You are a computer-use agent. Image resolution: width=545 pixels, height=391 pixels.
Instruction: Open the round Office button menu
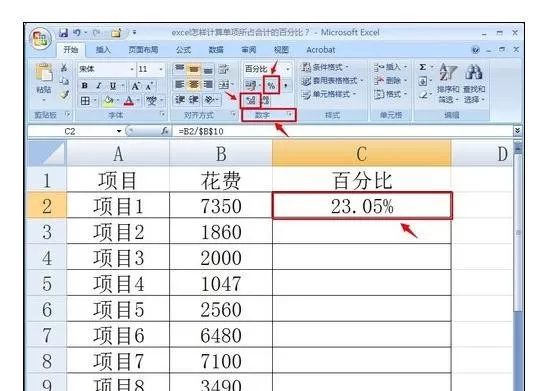click(41, 39)
